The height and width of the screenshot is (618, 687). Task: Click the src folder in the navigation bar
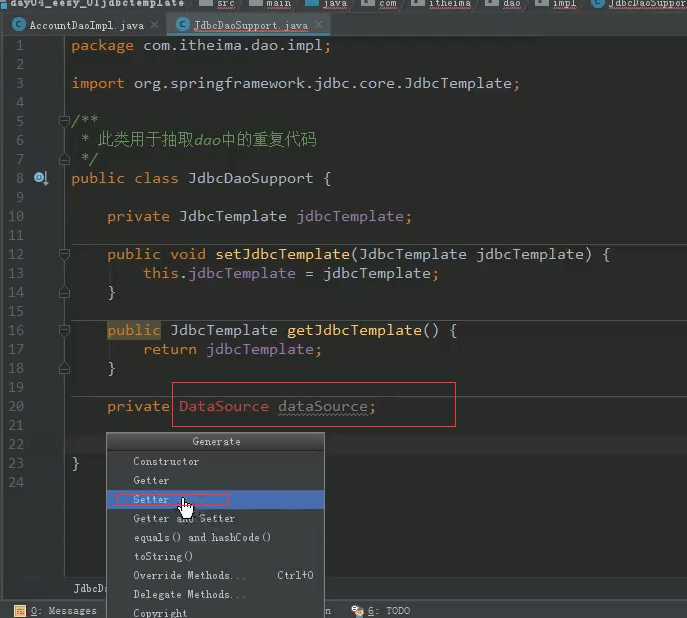(225, 4)
